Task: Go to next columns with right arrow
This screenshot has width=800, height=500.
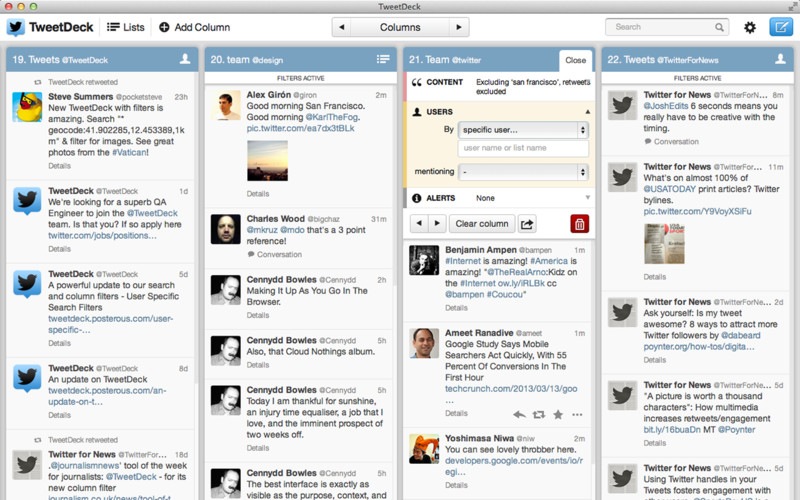Action: click(x=459, y=27)
